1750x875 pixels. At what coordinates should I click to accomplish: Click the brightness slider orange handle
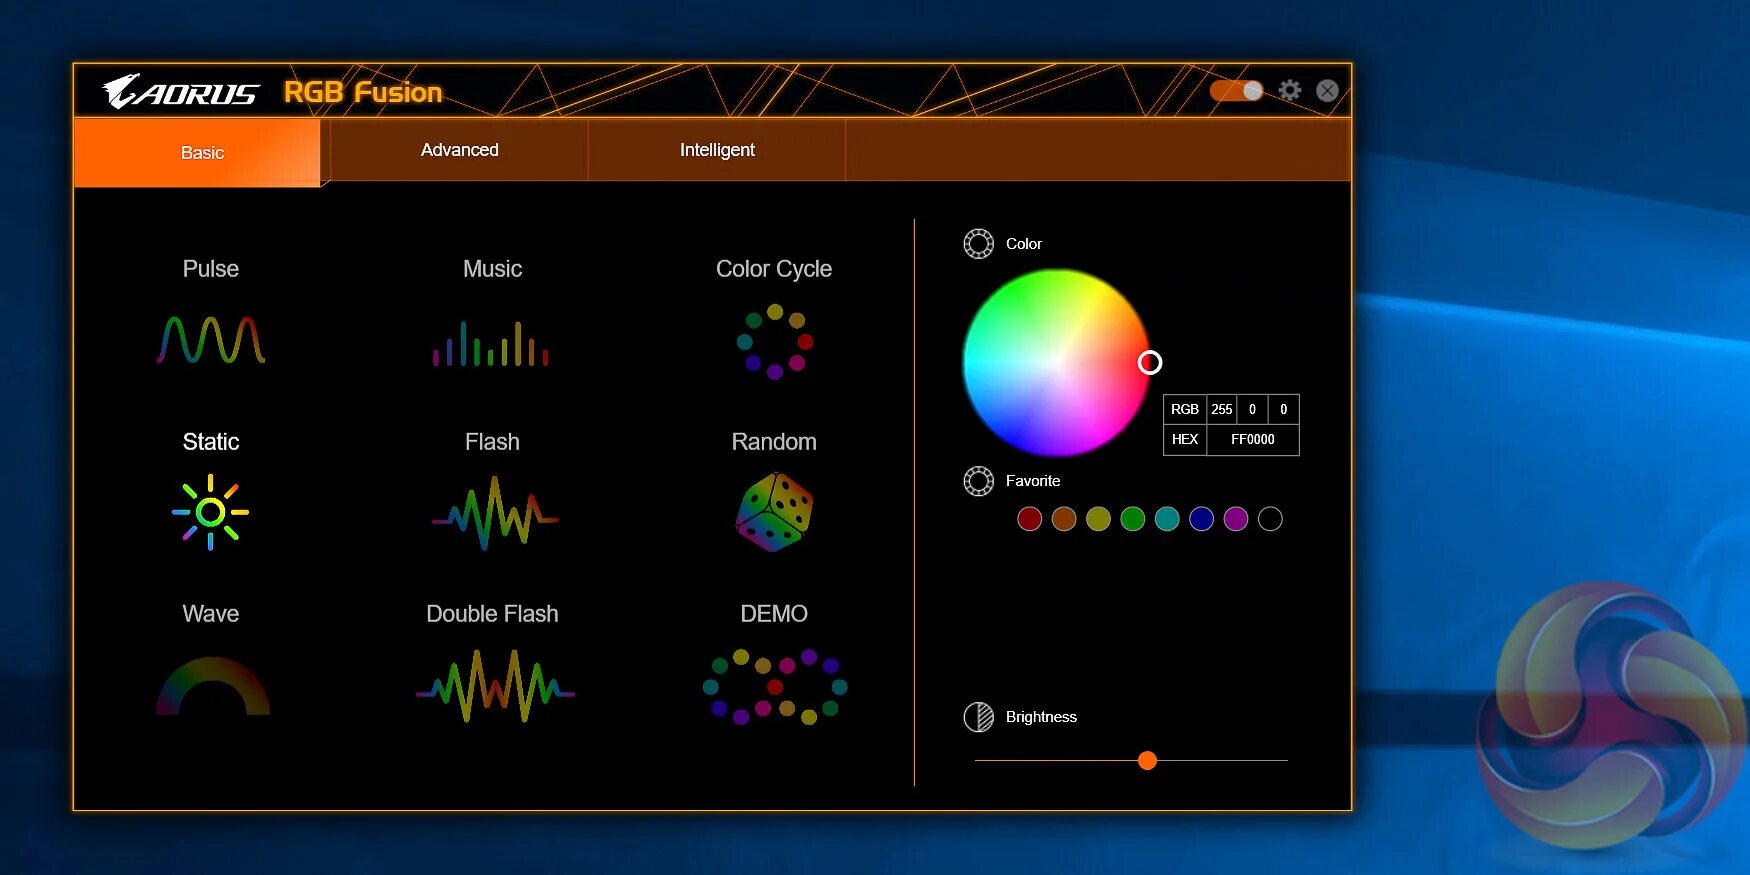click(1147, 761)
